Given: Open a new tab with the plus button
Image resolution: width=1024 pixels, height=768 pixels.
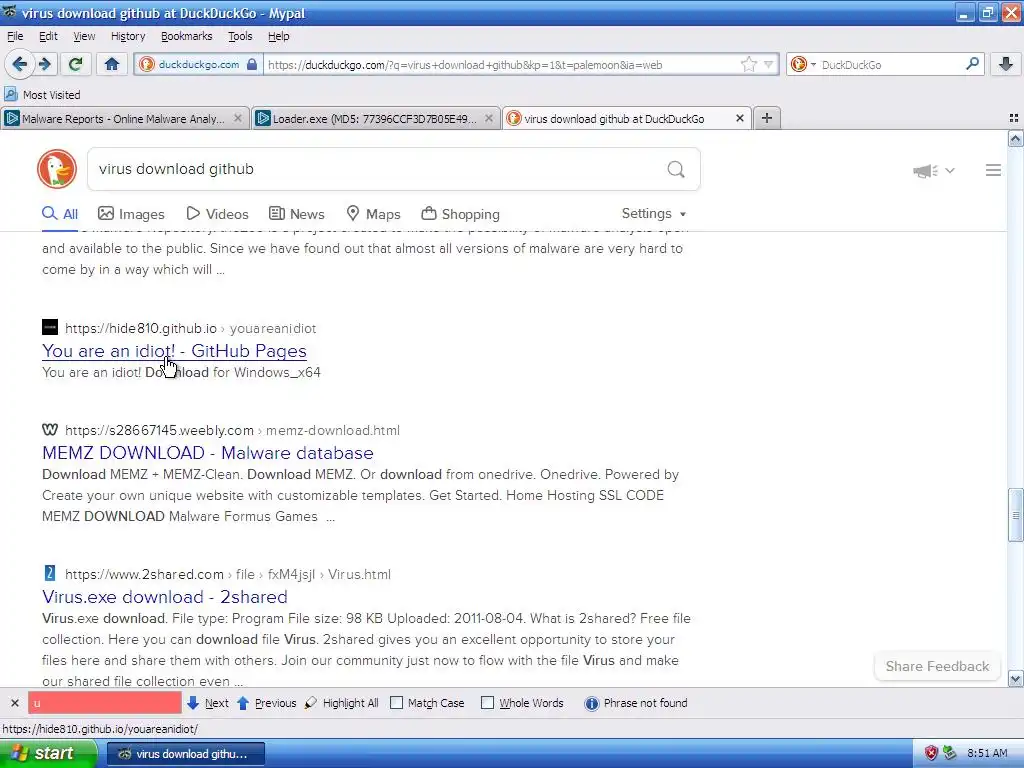Looking at the screenshot, I should (767, 118).
